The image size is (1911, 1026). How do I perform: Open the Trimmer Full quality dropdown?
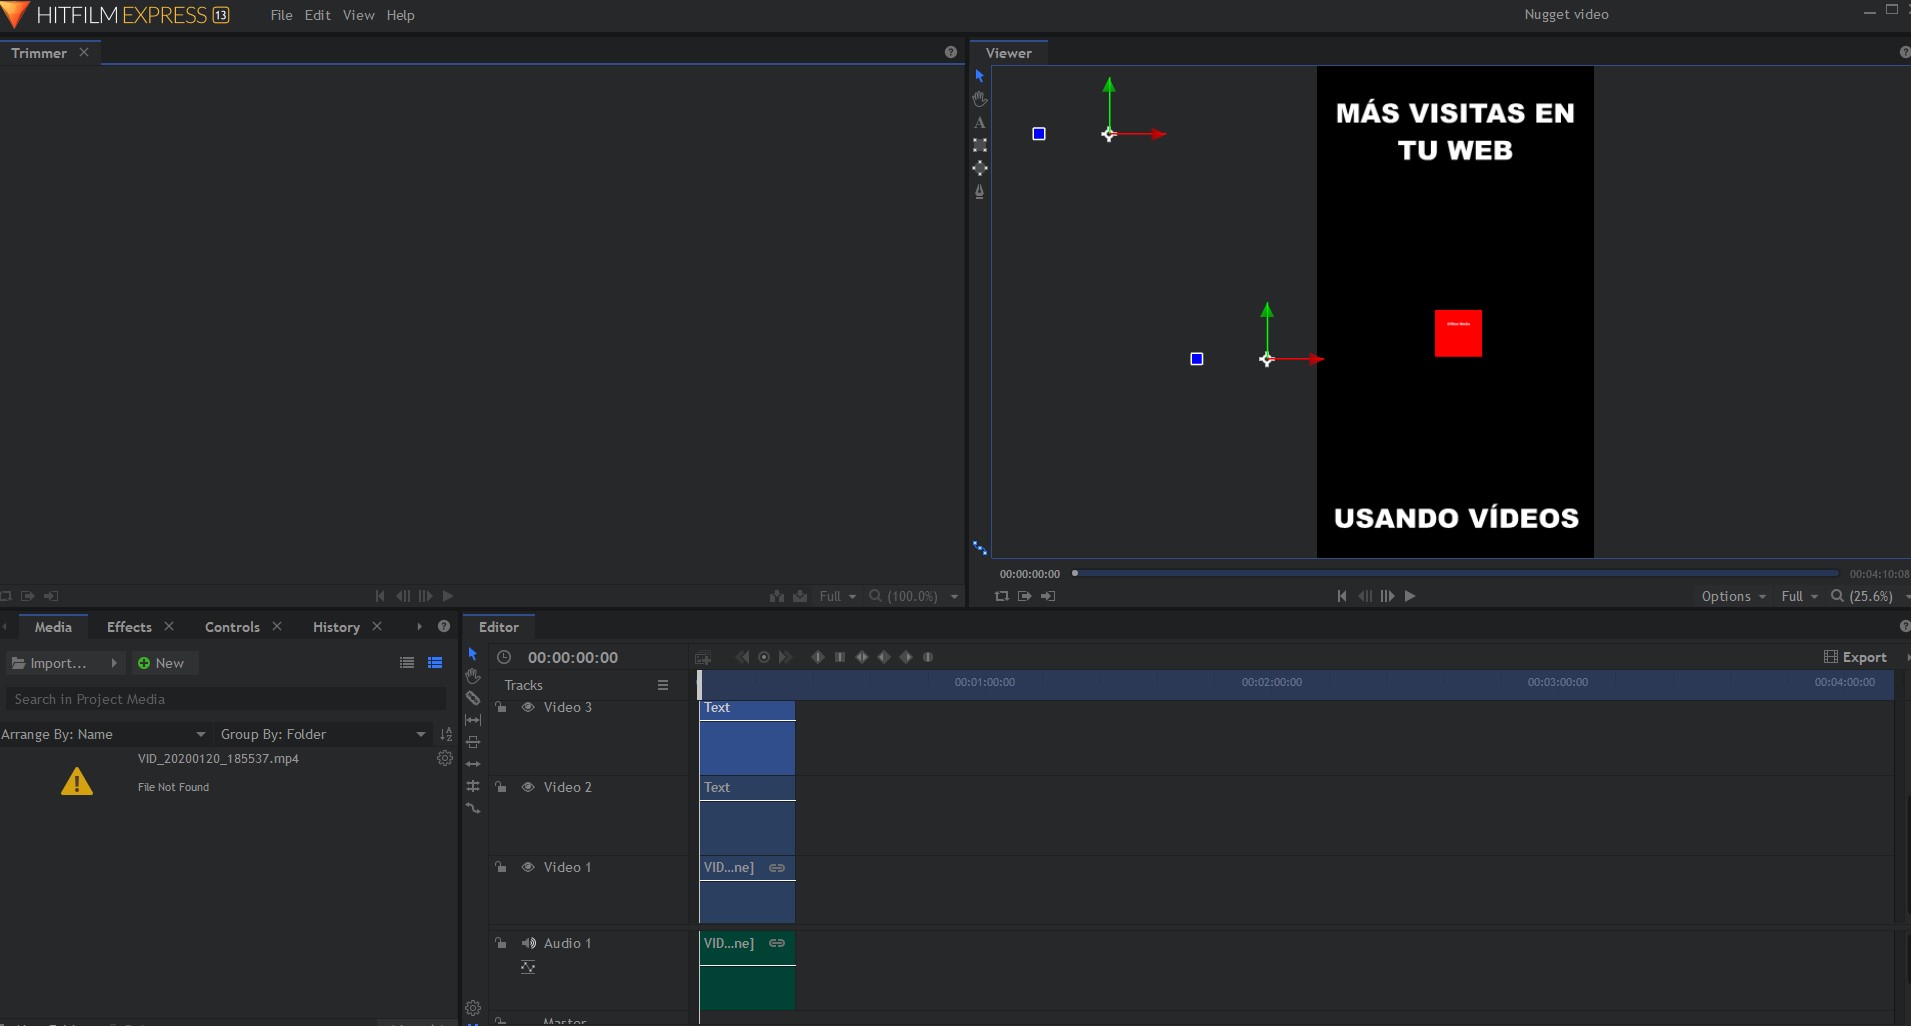point(838,596)
